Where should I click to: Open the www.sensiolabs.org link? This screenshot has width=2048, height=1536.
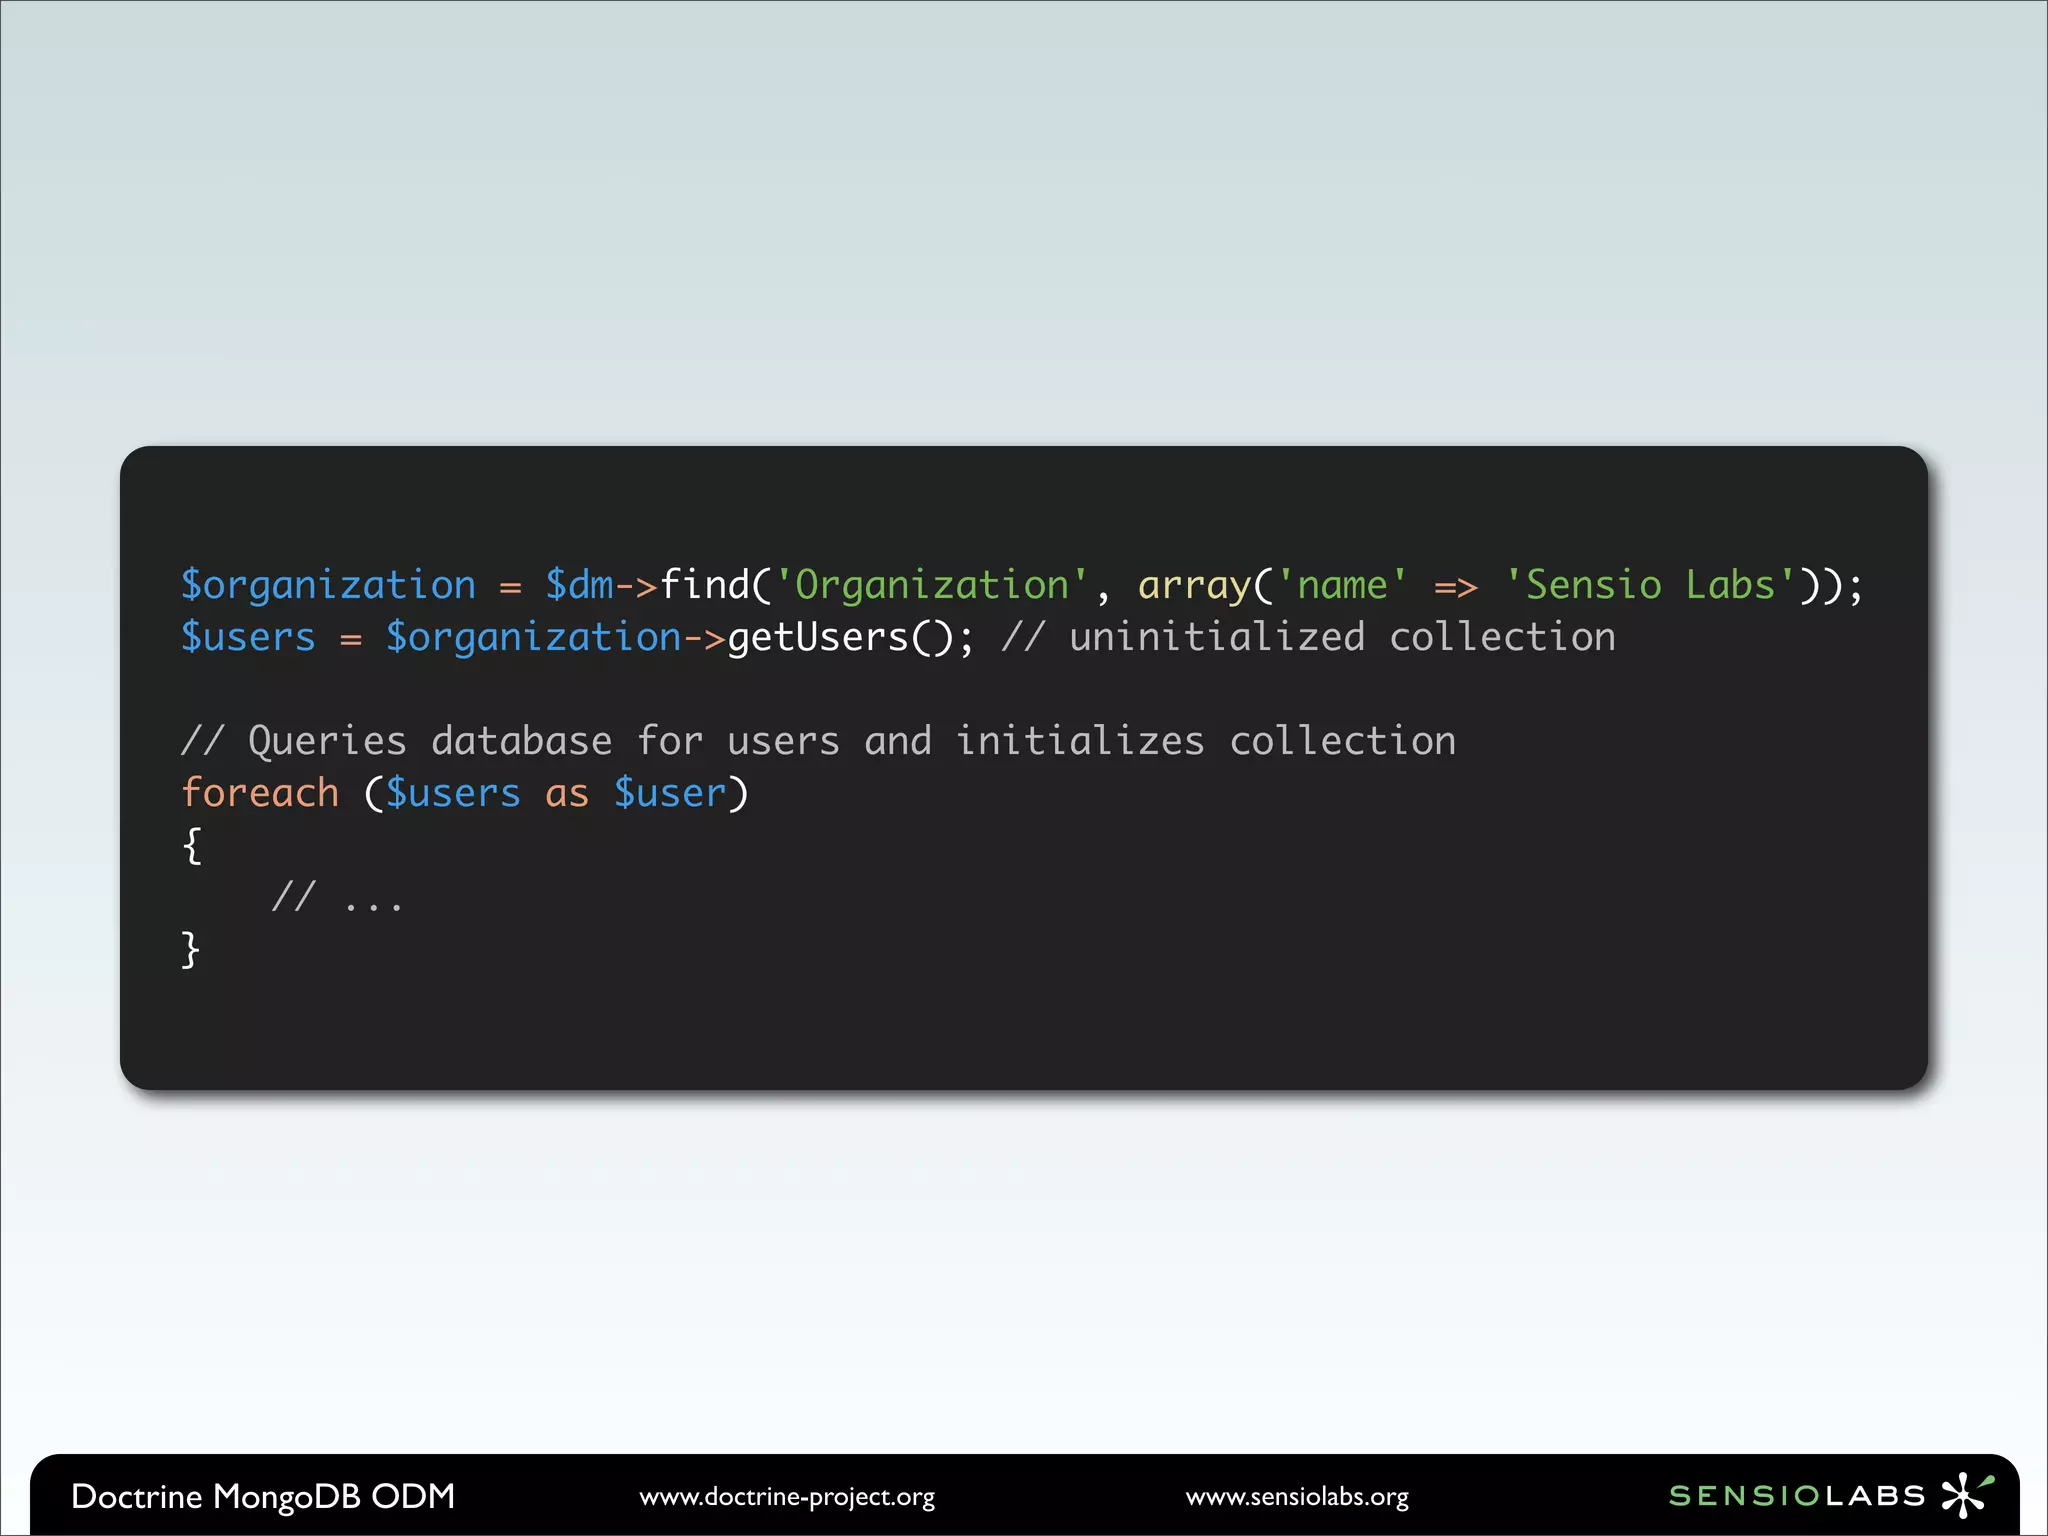pos(1297,1497)
